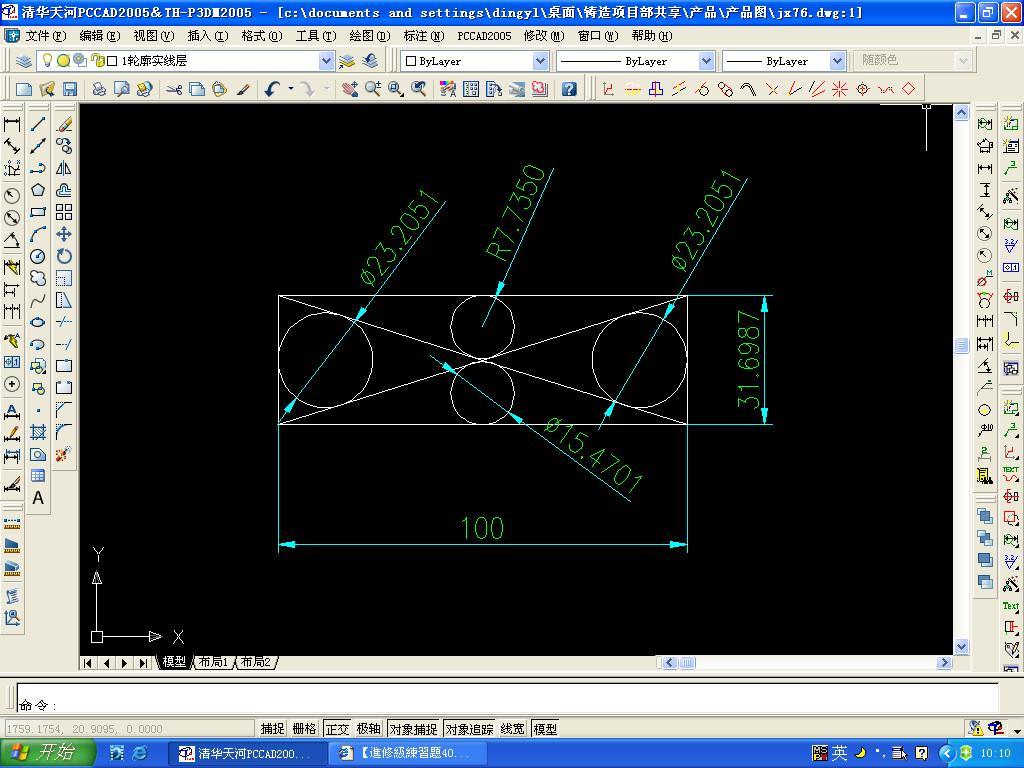Select the Spline draw tool
Screen dimensions: 1024x768
click(38, 300)
